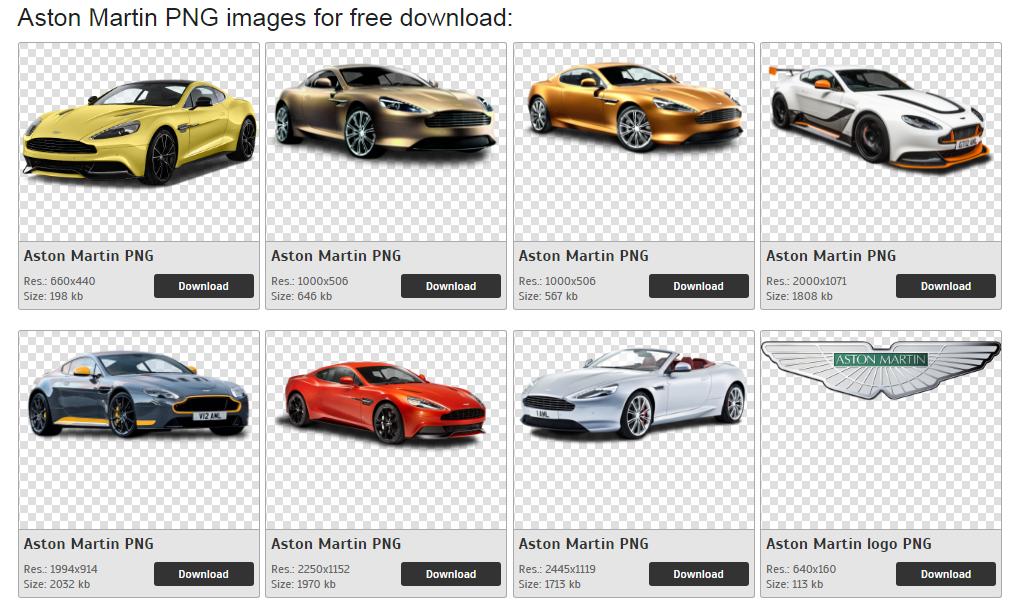Open the yellow Aston Martin thumbnail

(x=139, y=143)
